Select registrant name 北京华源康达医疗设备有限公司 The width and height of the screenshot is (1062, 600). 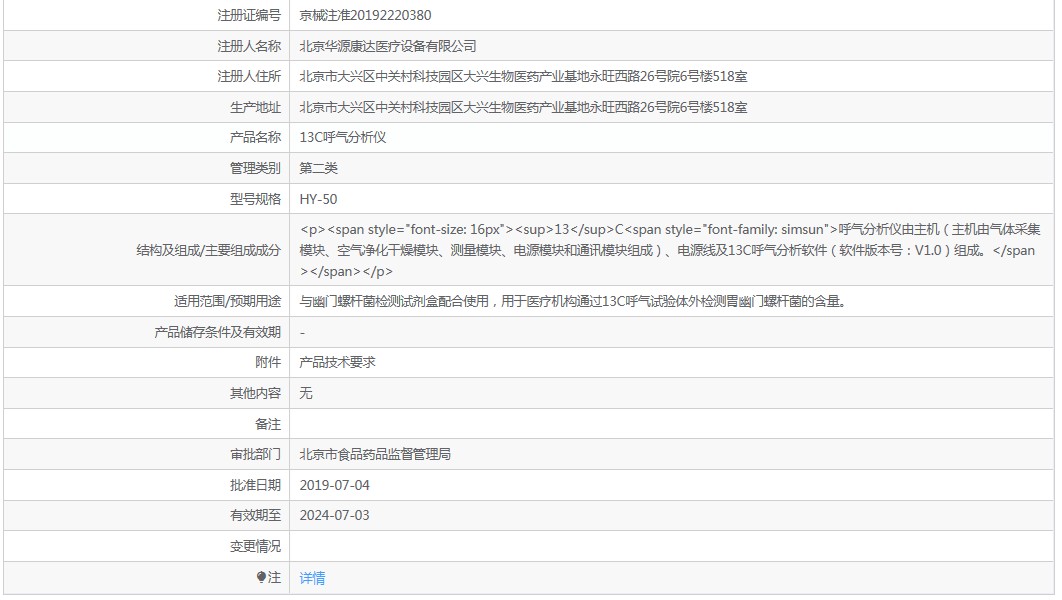[388, 46]
